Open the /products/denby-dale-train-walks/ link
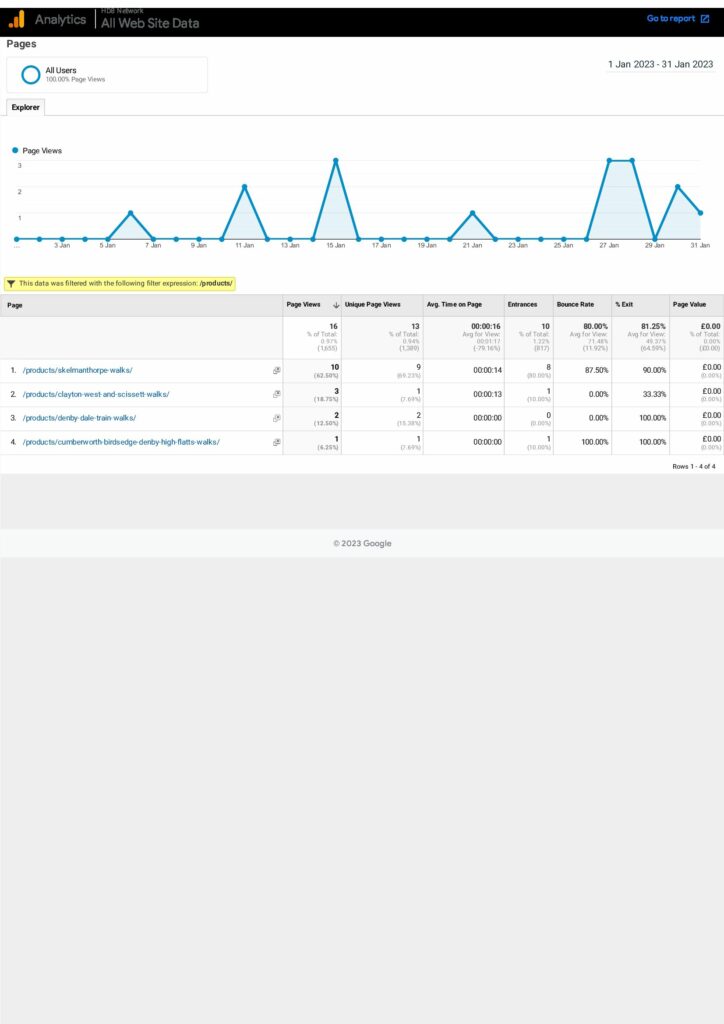The height and width of the screenshot is (1024, 724). (79, 419)
